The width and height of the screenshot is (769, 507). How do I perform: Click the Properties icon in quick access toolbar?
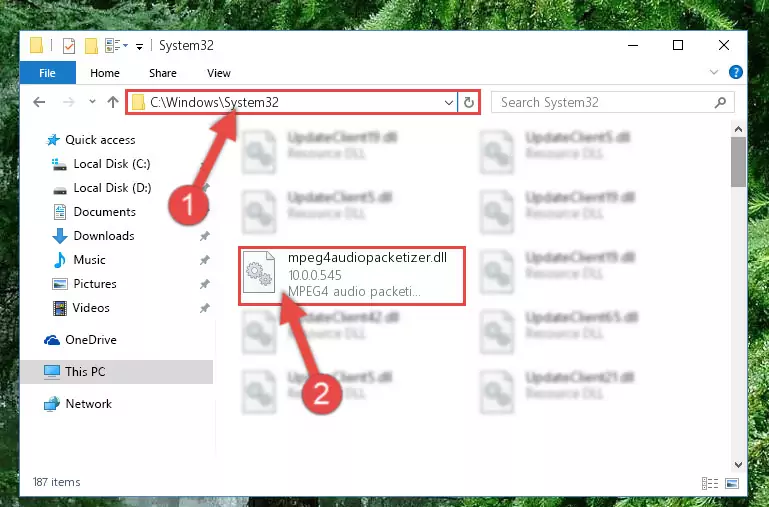69,46
